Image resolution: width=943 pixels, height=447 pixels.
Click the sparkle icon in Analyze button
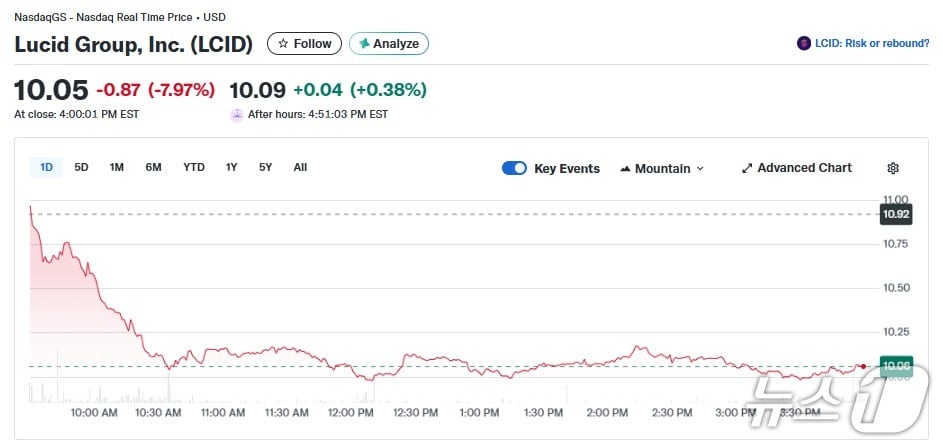(364, 44)
